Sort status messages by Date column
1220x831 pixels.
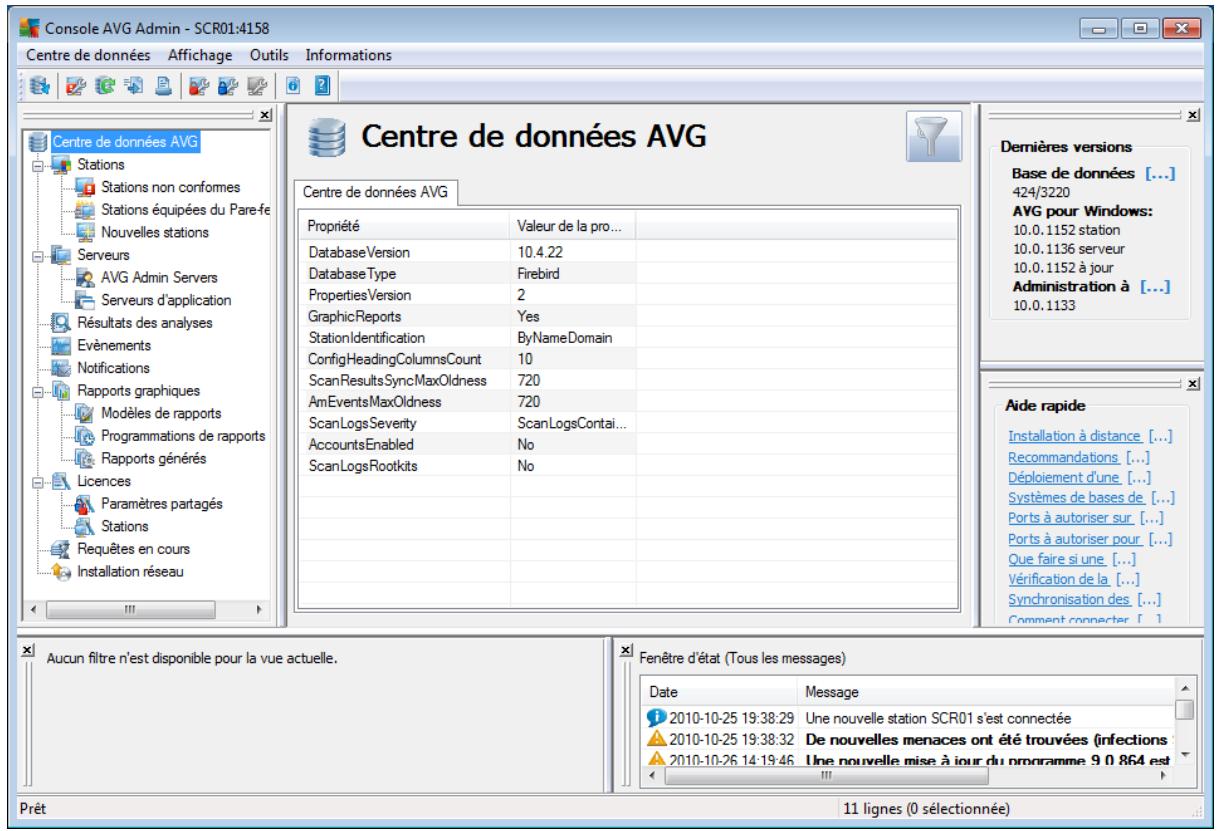pos(722,691)
